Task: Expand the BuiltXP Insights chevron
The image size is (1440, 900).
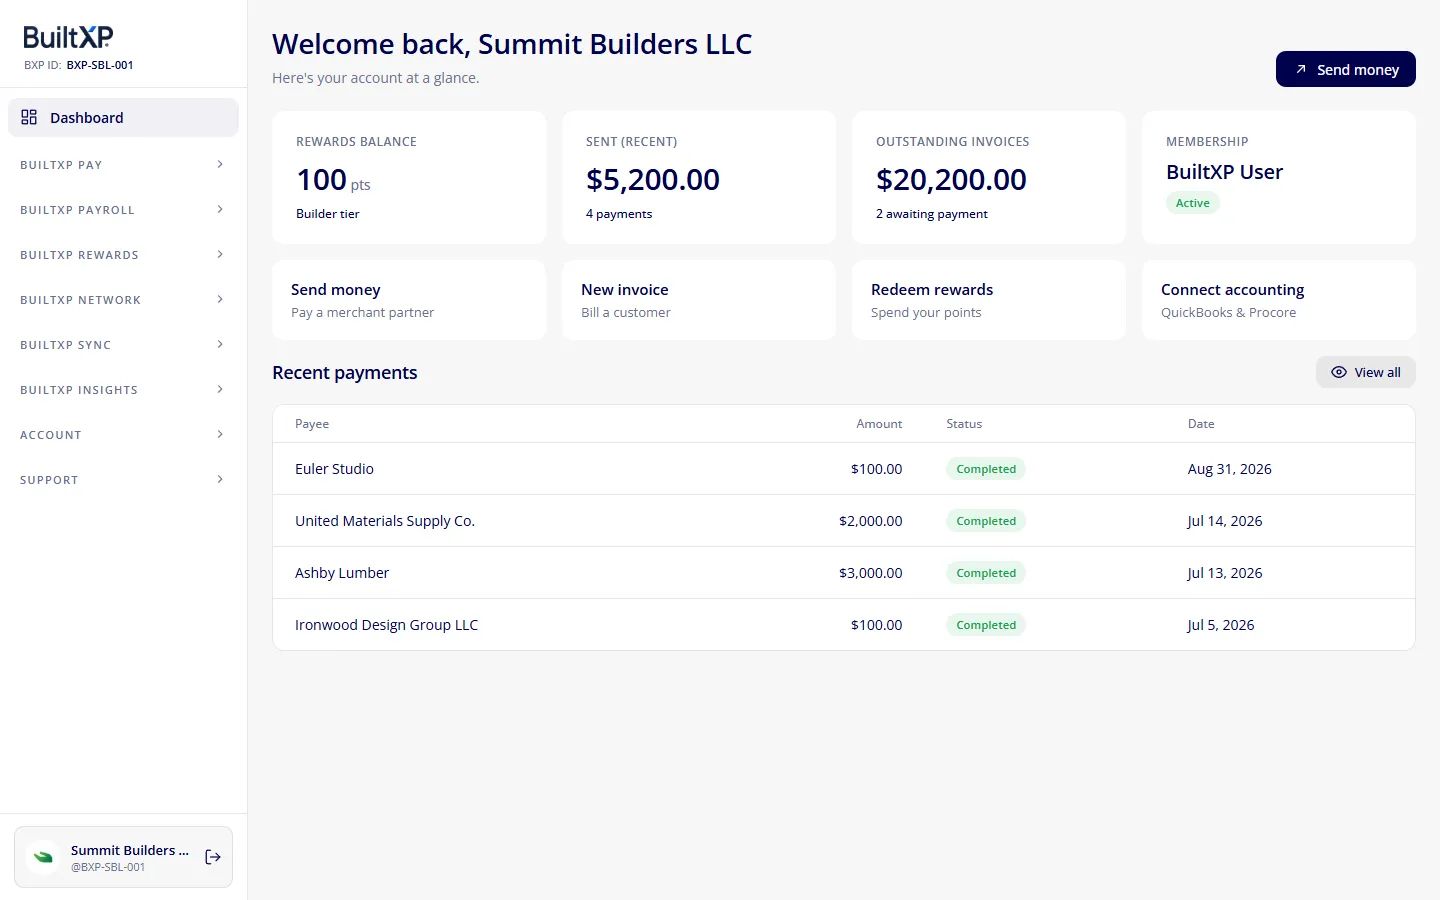Action: [220, 389]
